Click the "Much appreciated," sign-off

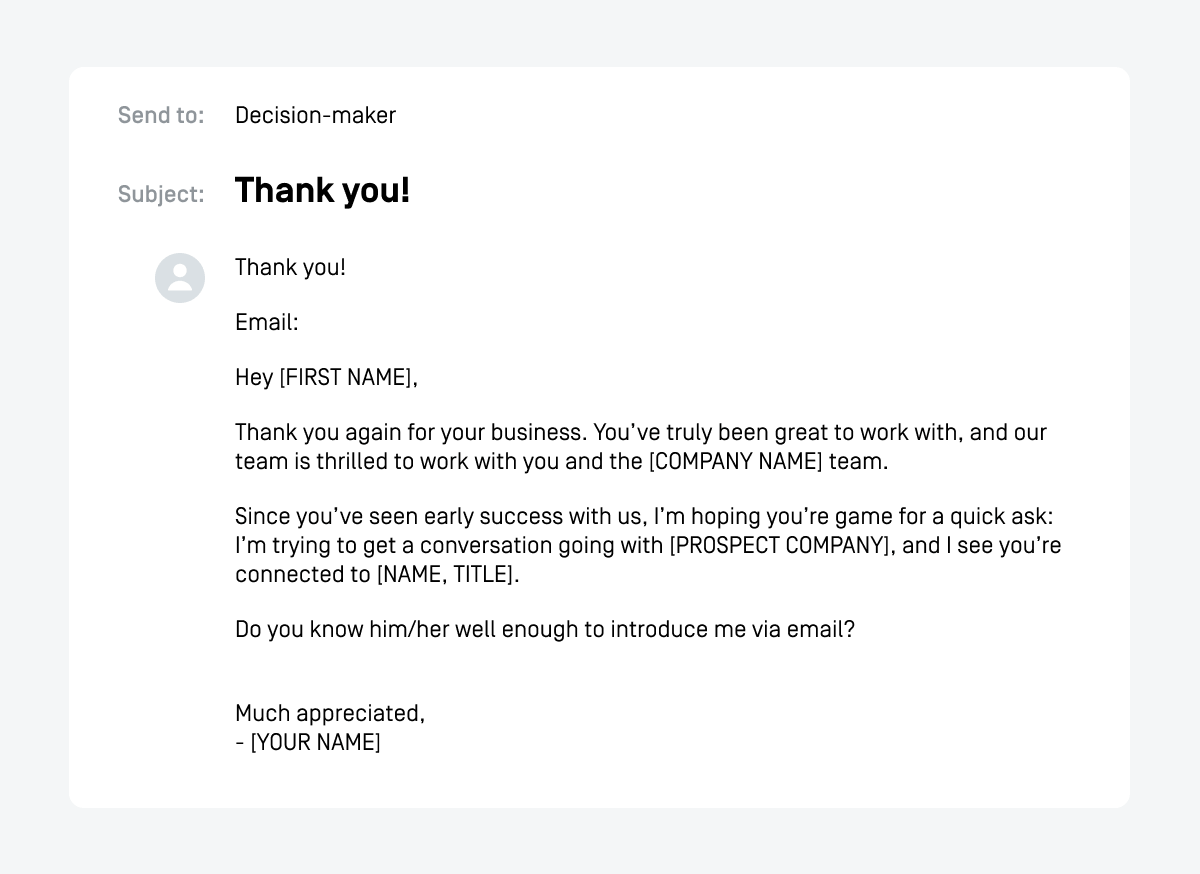tap(330, 713)
